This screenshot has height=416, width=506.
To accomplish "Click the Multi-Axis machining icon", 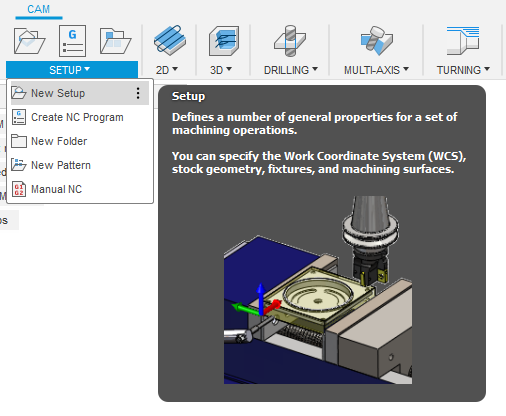I will 377,41.
